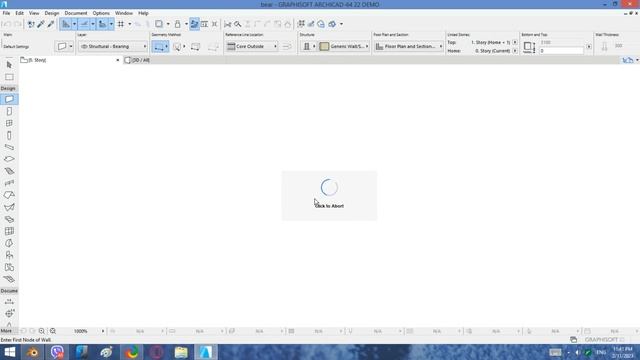The width and height of the screenshot is (640, 360).
Task: Open the zoom percentage 1000% dropdown arrow
Action: pos(103,331)
